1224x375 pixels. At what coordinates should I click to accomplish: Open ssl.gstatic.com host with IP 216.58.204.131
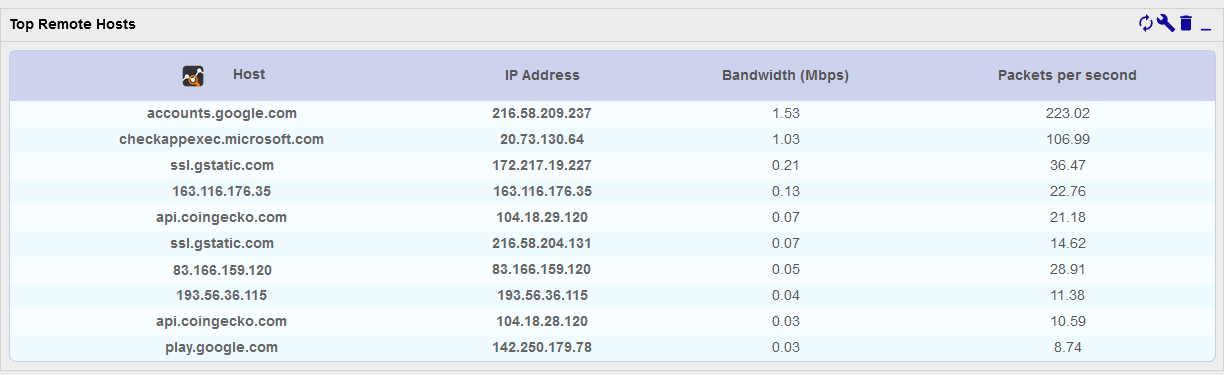point(222,243)
